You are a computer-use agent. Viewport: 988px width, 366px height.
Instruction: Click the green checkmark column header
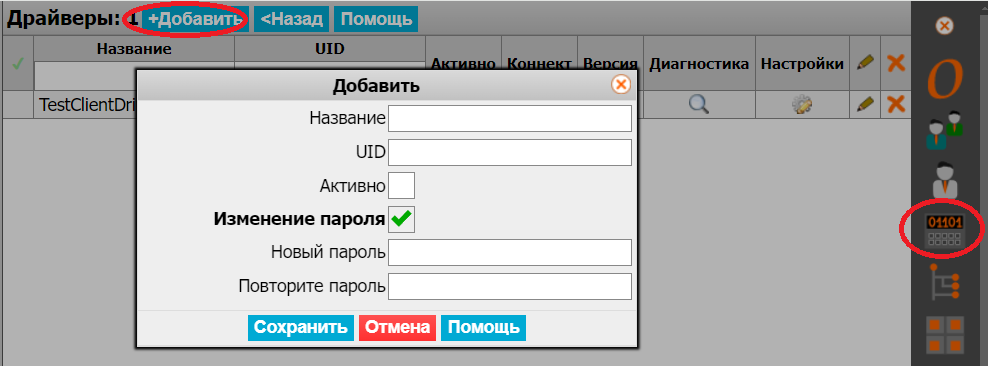pos(17,63)
